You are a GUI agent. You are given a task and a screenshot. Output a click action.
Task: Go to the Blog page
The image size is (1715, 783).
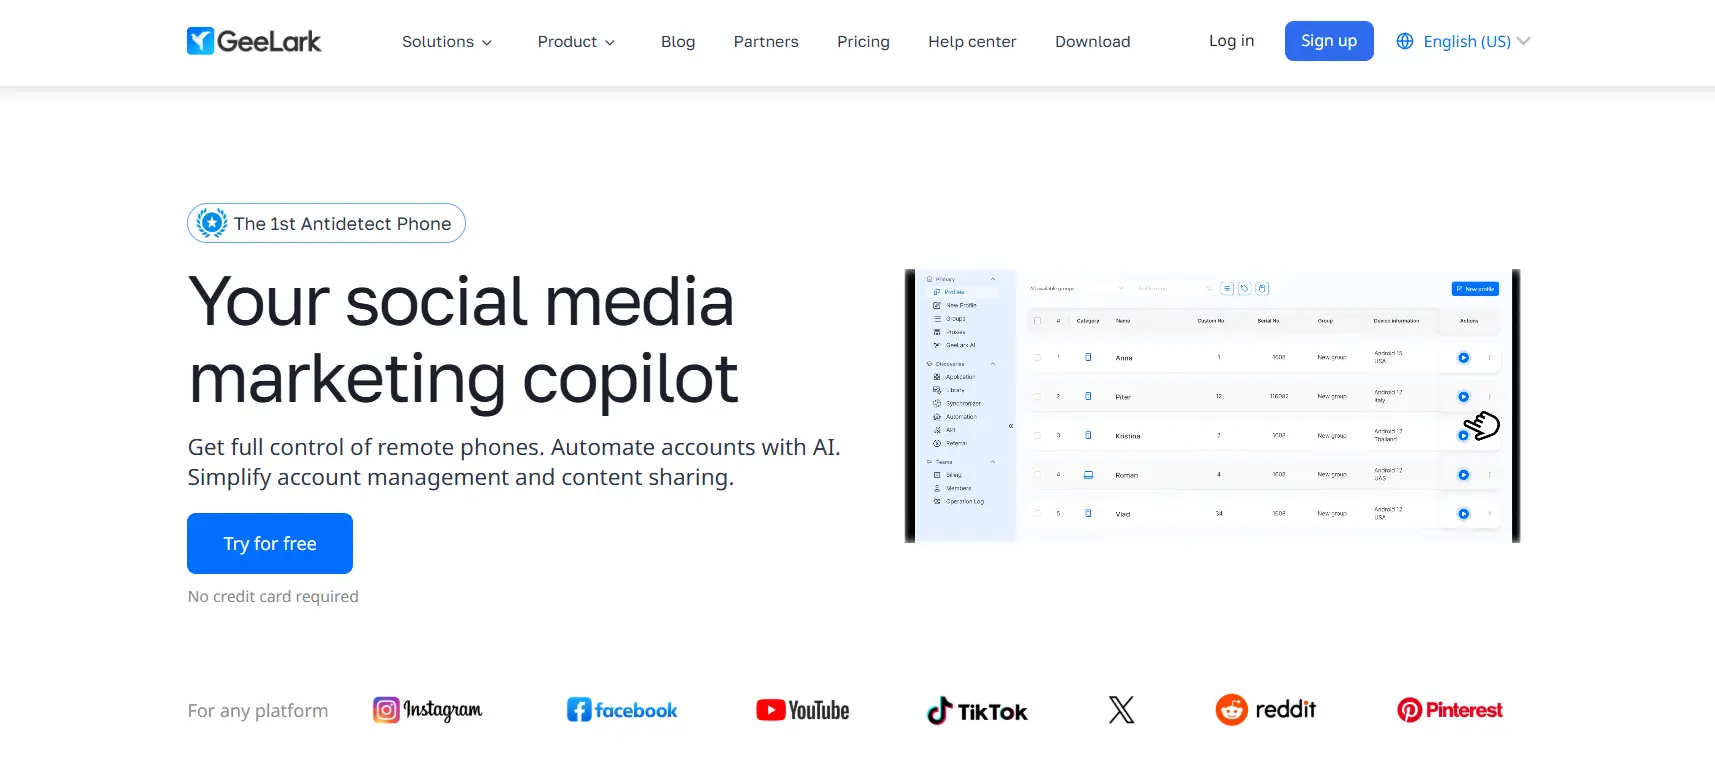[678, 41]
